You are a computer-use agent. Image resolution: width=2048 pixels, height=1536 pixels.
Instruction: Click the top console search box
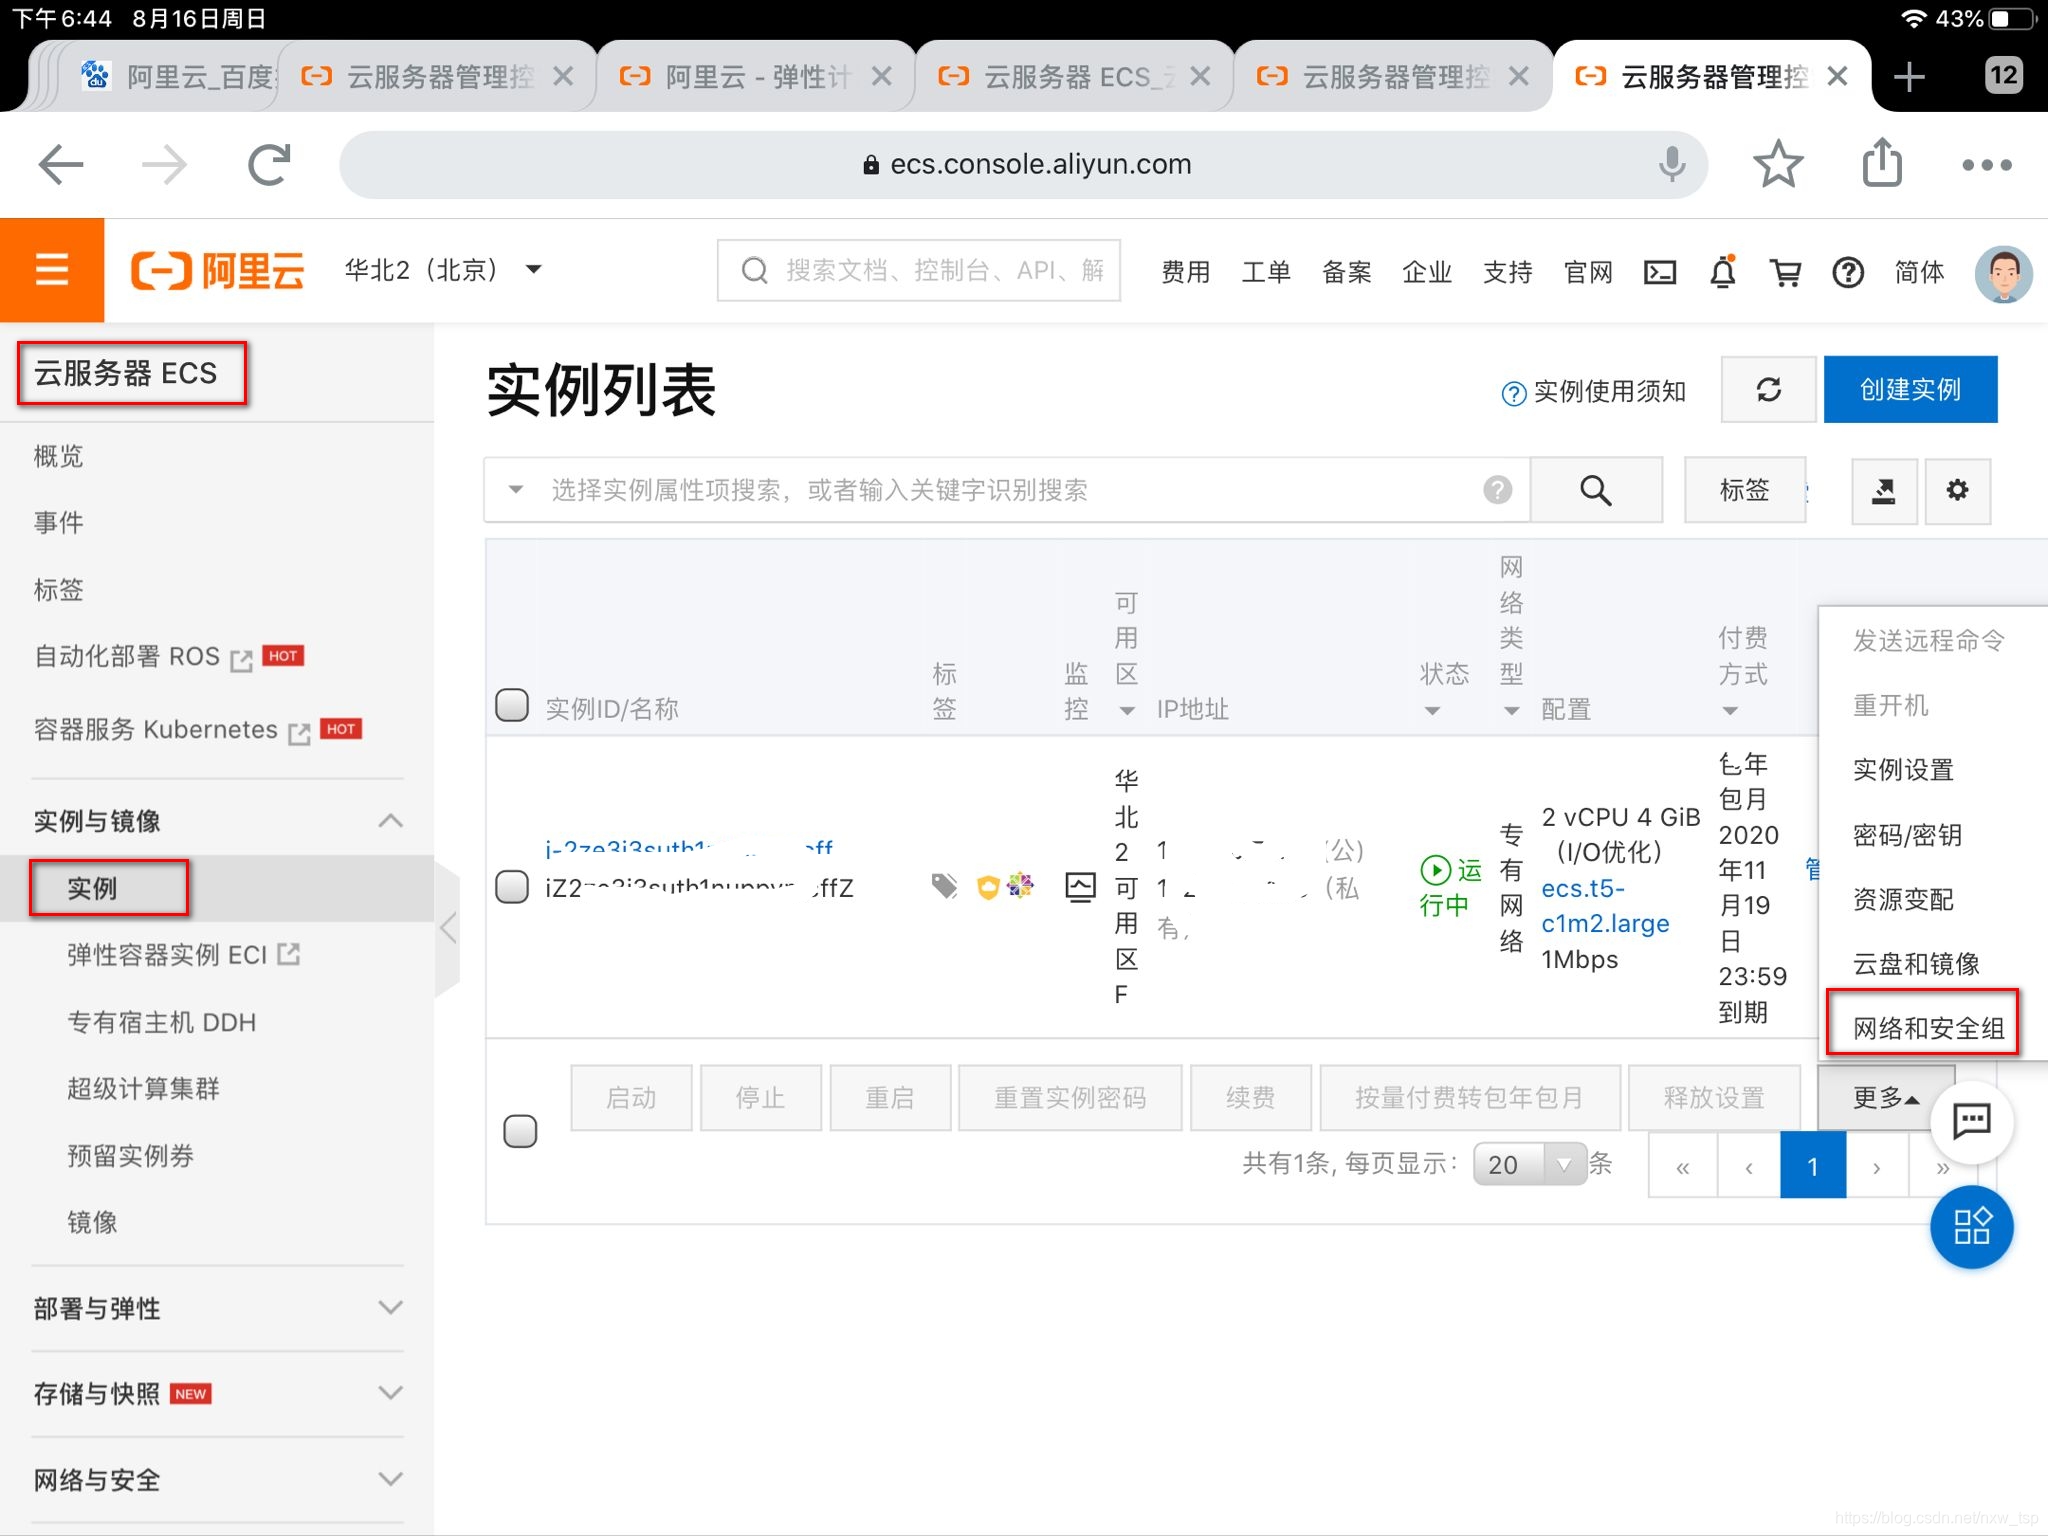coord(918,270)
